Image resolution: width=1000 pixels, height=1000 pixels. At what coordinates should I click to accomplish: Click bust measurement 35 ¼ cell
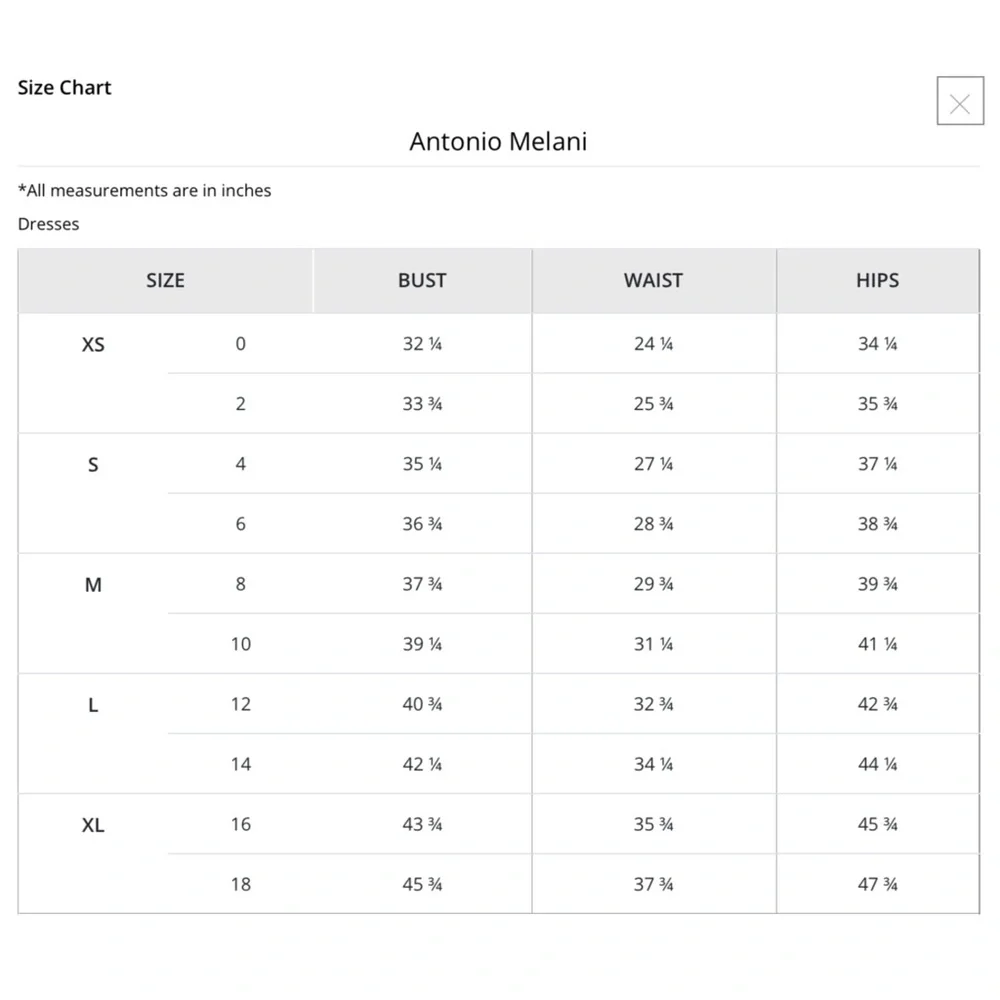tap(422, 464)
